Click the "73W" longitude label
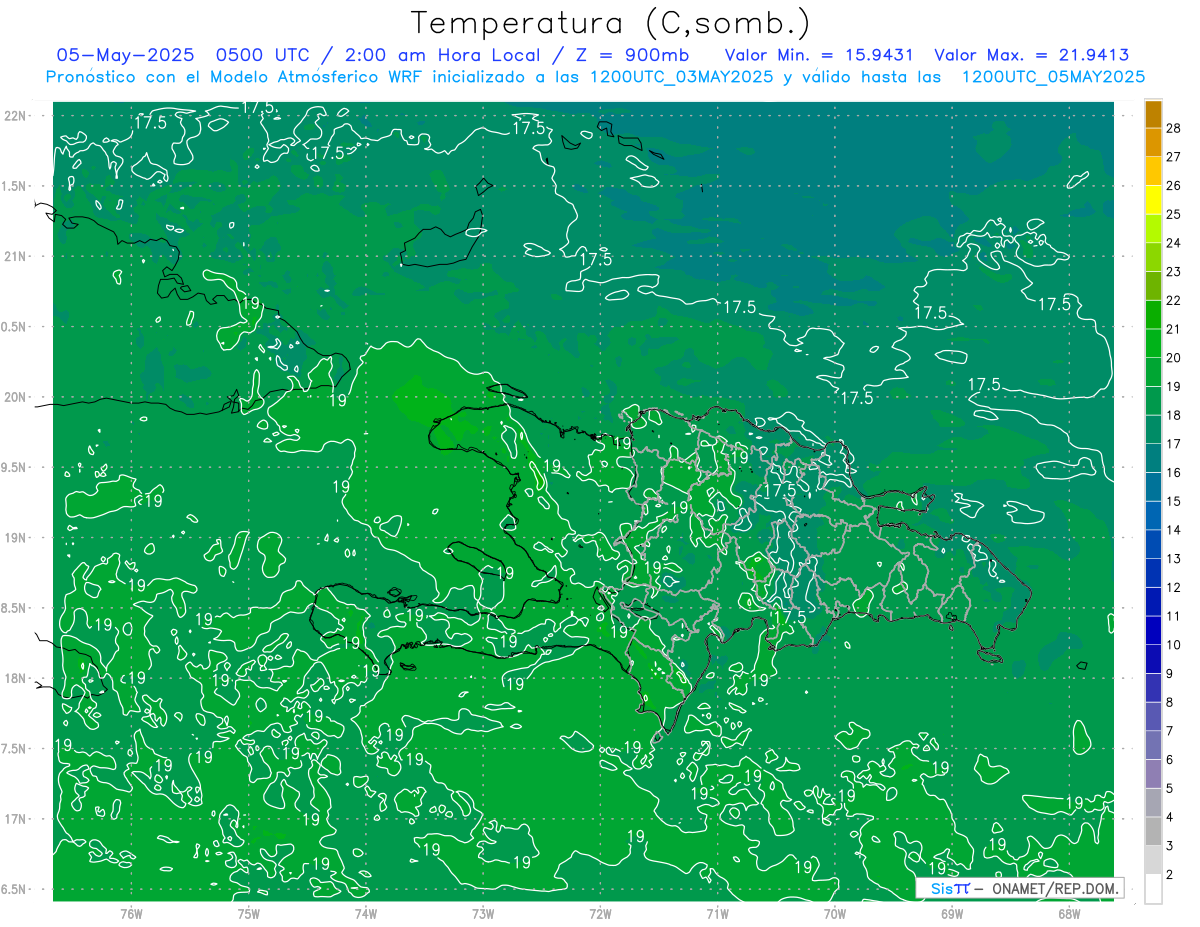The image size is (1200, 927). 483,913
